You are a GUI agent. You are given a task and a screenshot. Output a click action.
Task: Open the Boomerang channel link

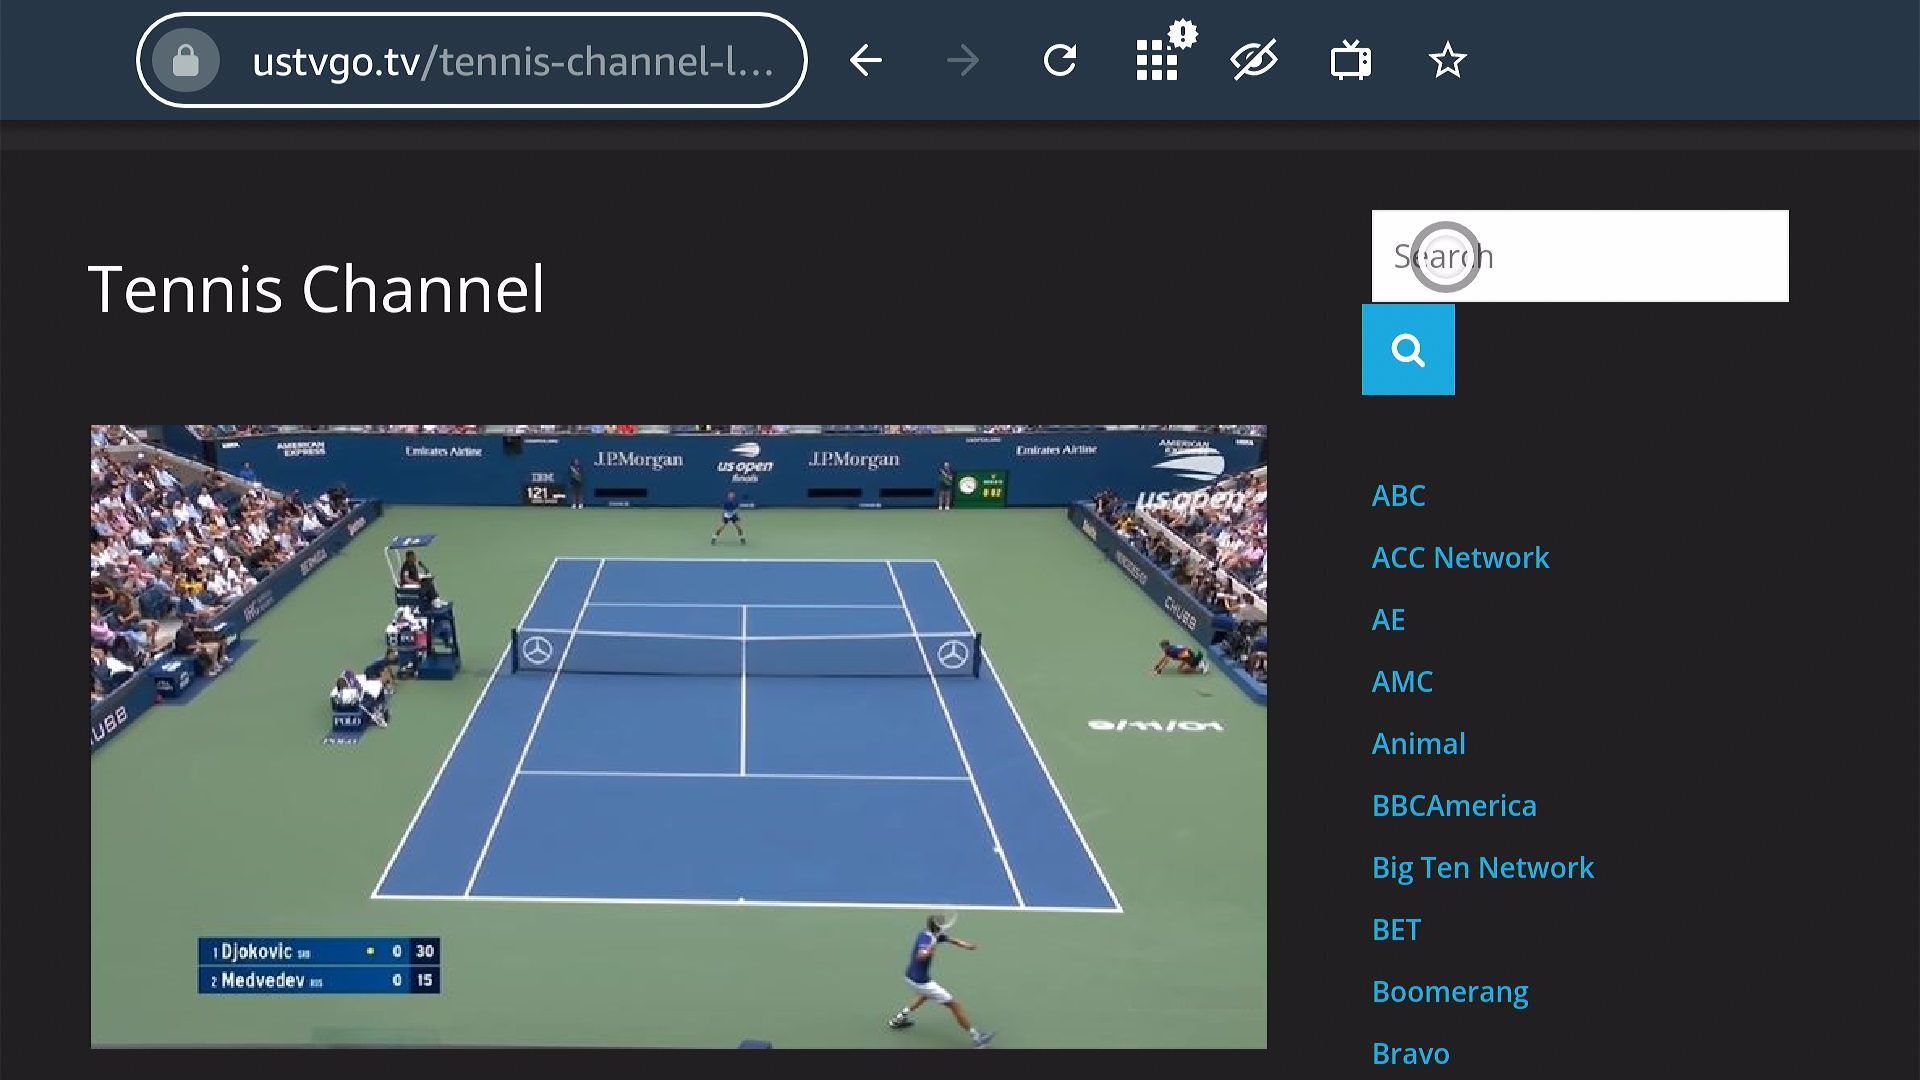(x=1450, y=992)
